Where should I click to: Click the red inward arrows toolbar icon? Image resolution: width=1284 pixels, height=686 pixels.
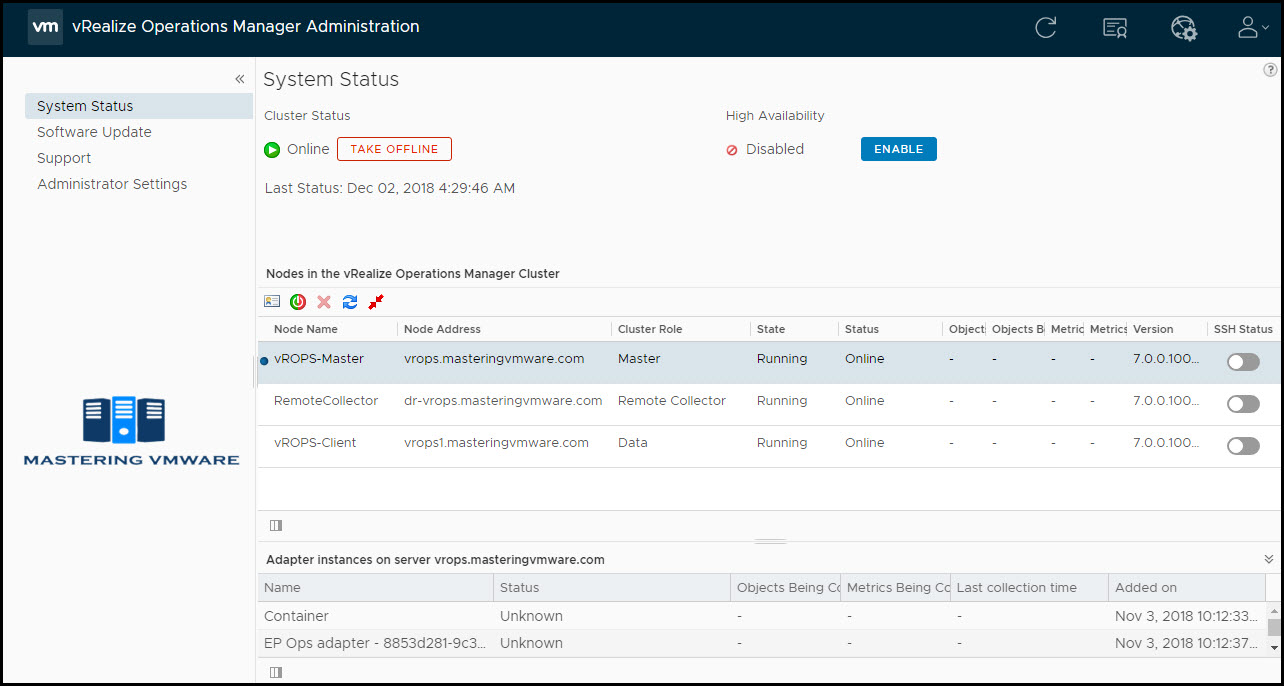[376, 302]
